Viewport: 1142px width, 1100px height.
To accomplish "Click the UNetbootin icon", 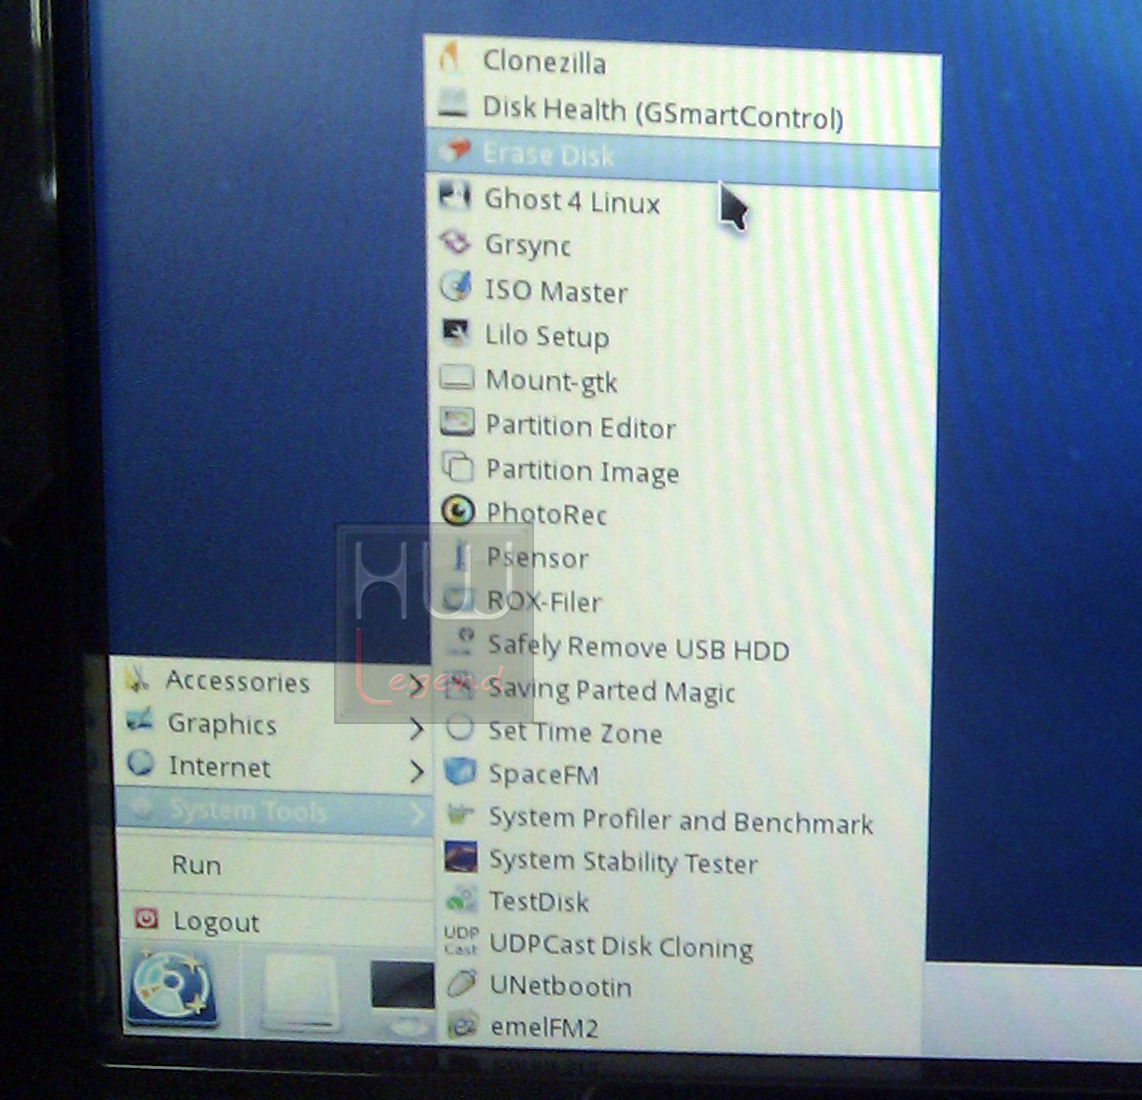I will (x=462, y=983).
